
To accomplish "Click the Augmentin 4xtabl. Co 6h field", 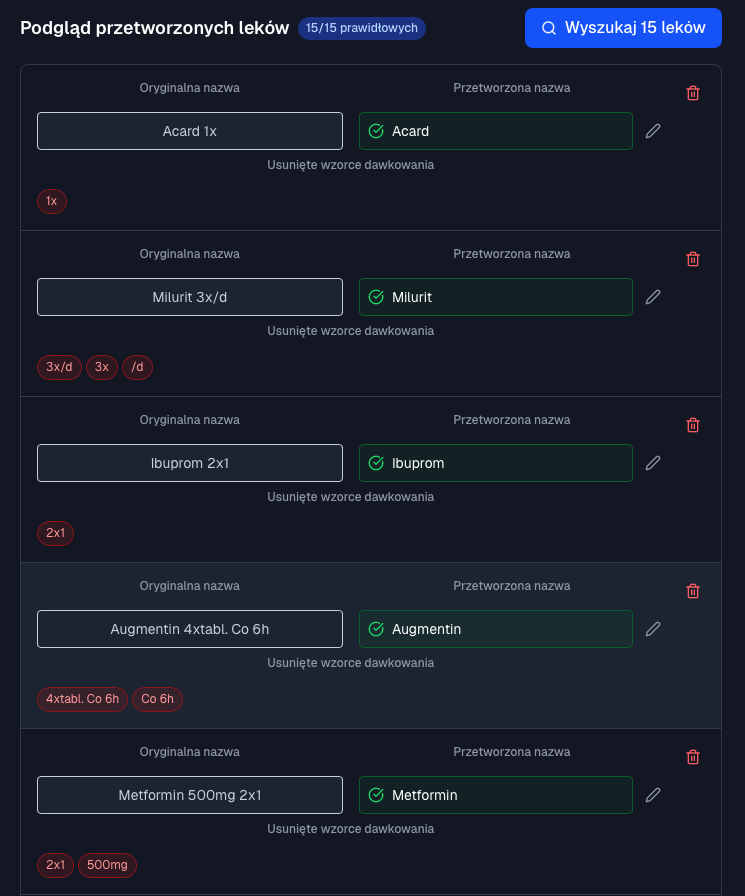I will (190, 629).
